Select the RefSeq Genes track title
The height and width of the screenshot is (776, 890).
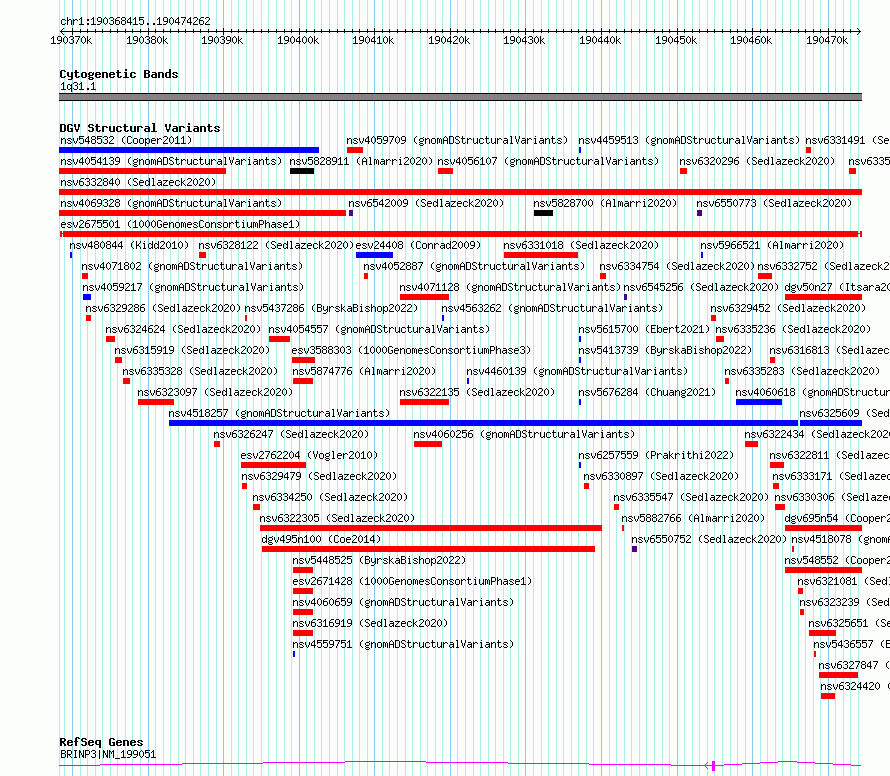(101, 743)
